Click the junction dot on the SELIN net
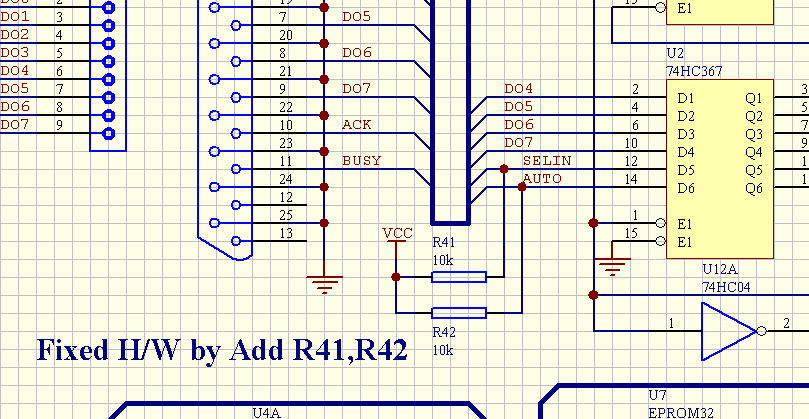Viewport: 809px width, 419px height. click(x=503, y=170)
